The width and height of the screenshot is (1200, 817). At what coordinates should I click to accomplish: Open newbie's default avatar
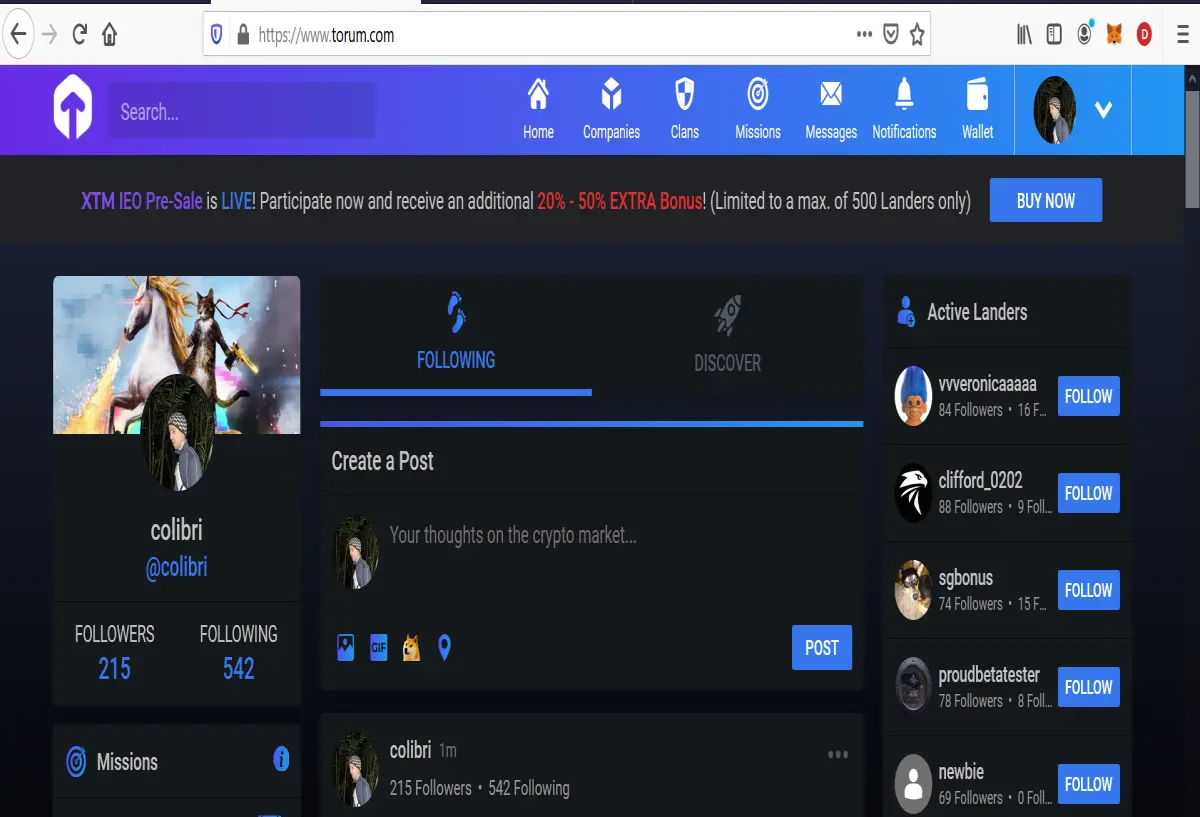click(x=913, y=783)
